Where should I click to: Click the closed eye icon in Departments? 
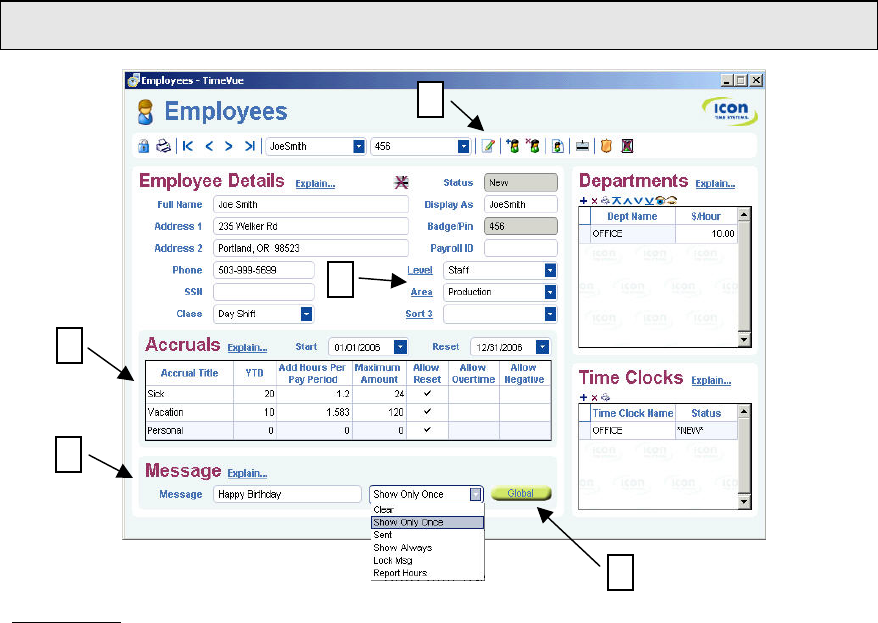coord(672,200)
